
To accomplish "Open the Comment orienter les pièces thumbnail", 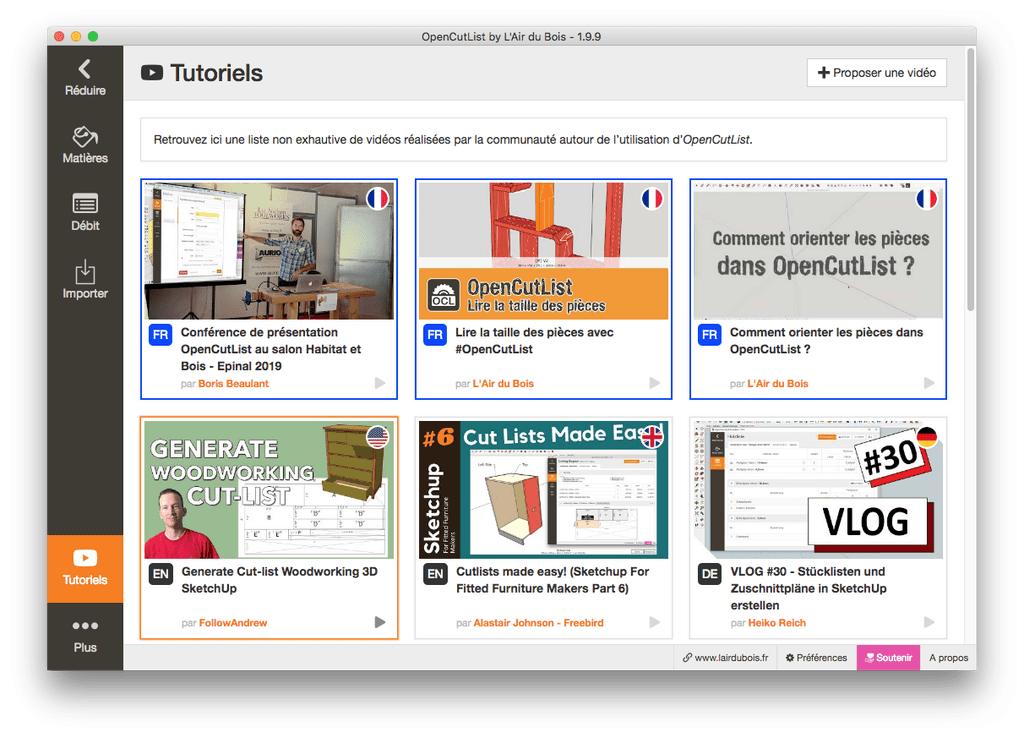I will click(818, 251).
